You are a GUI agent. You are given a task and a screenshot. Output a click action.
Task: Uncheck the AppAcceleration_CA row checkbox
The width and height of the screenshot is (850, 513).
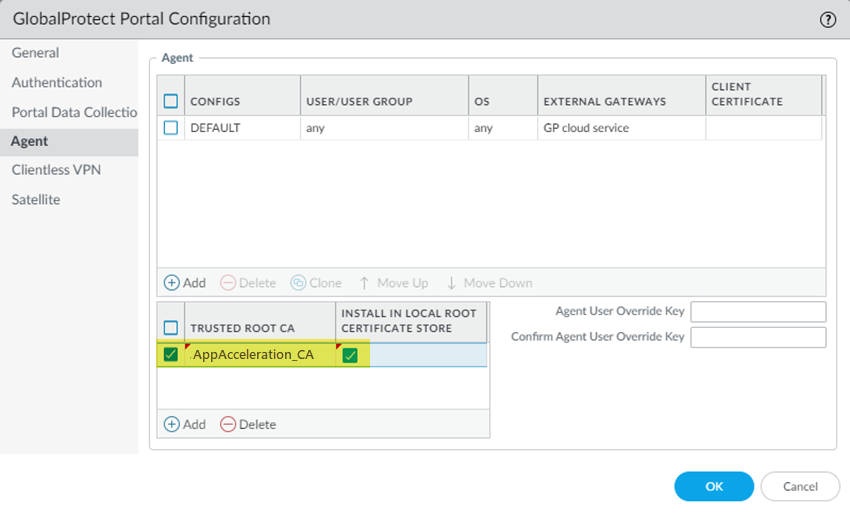(171, 354)
